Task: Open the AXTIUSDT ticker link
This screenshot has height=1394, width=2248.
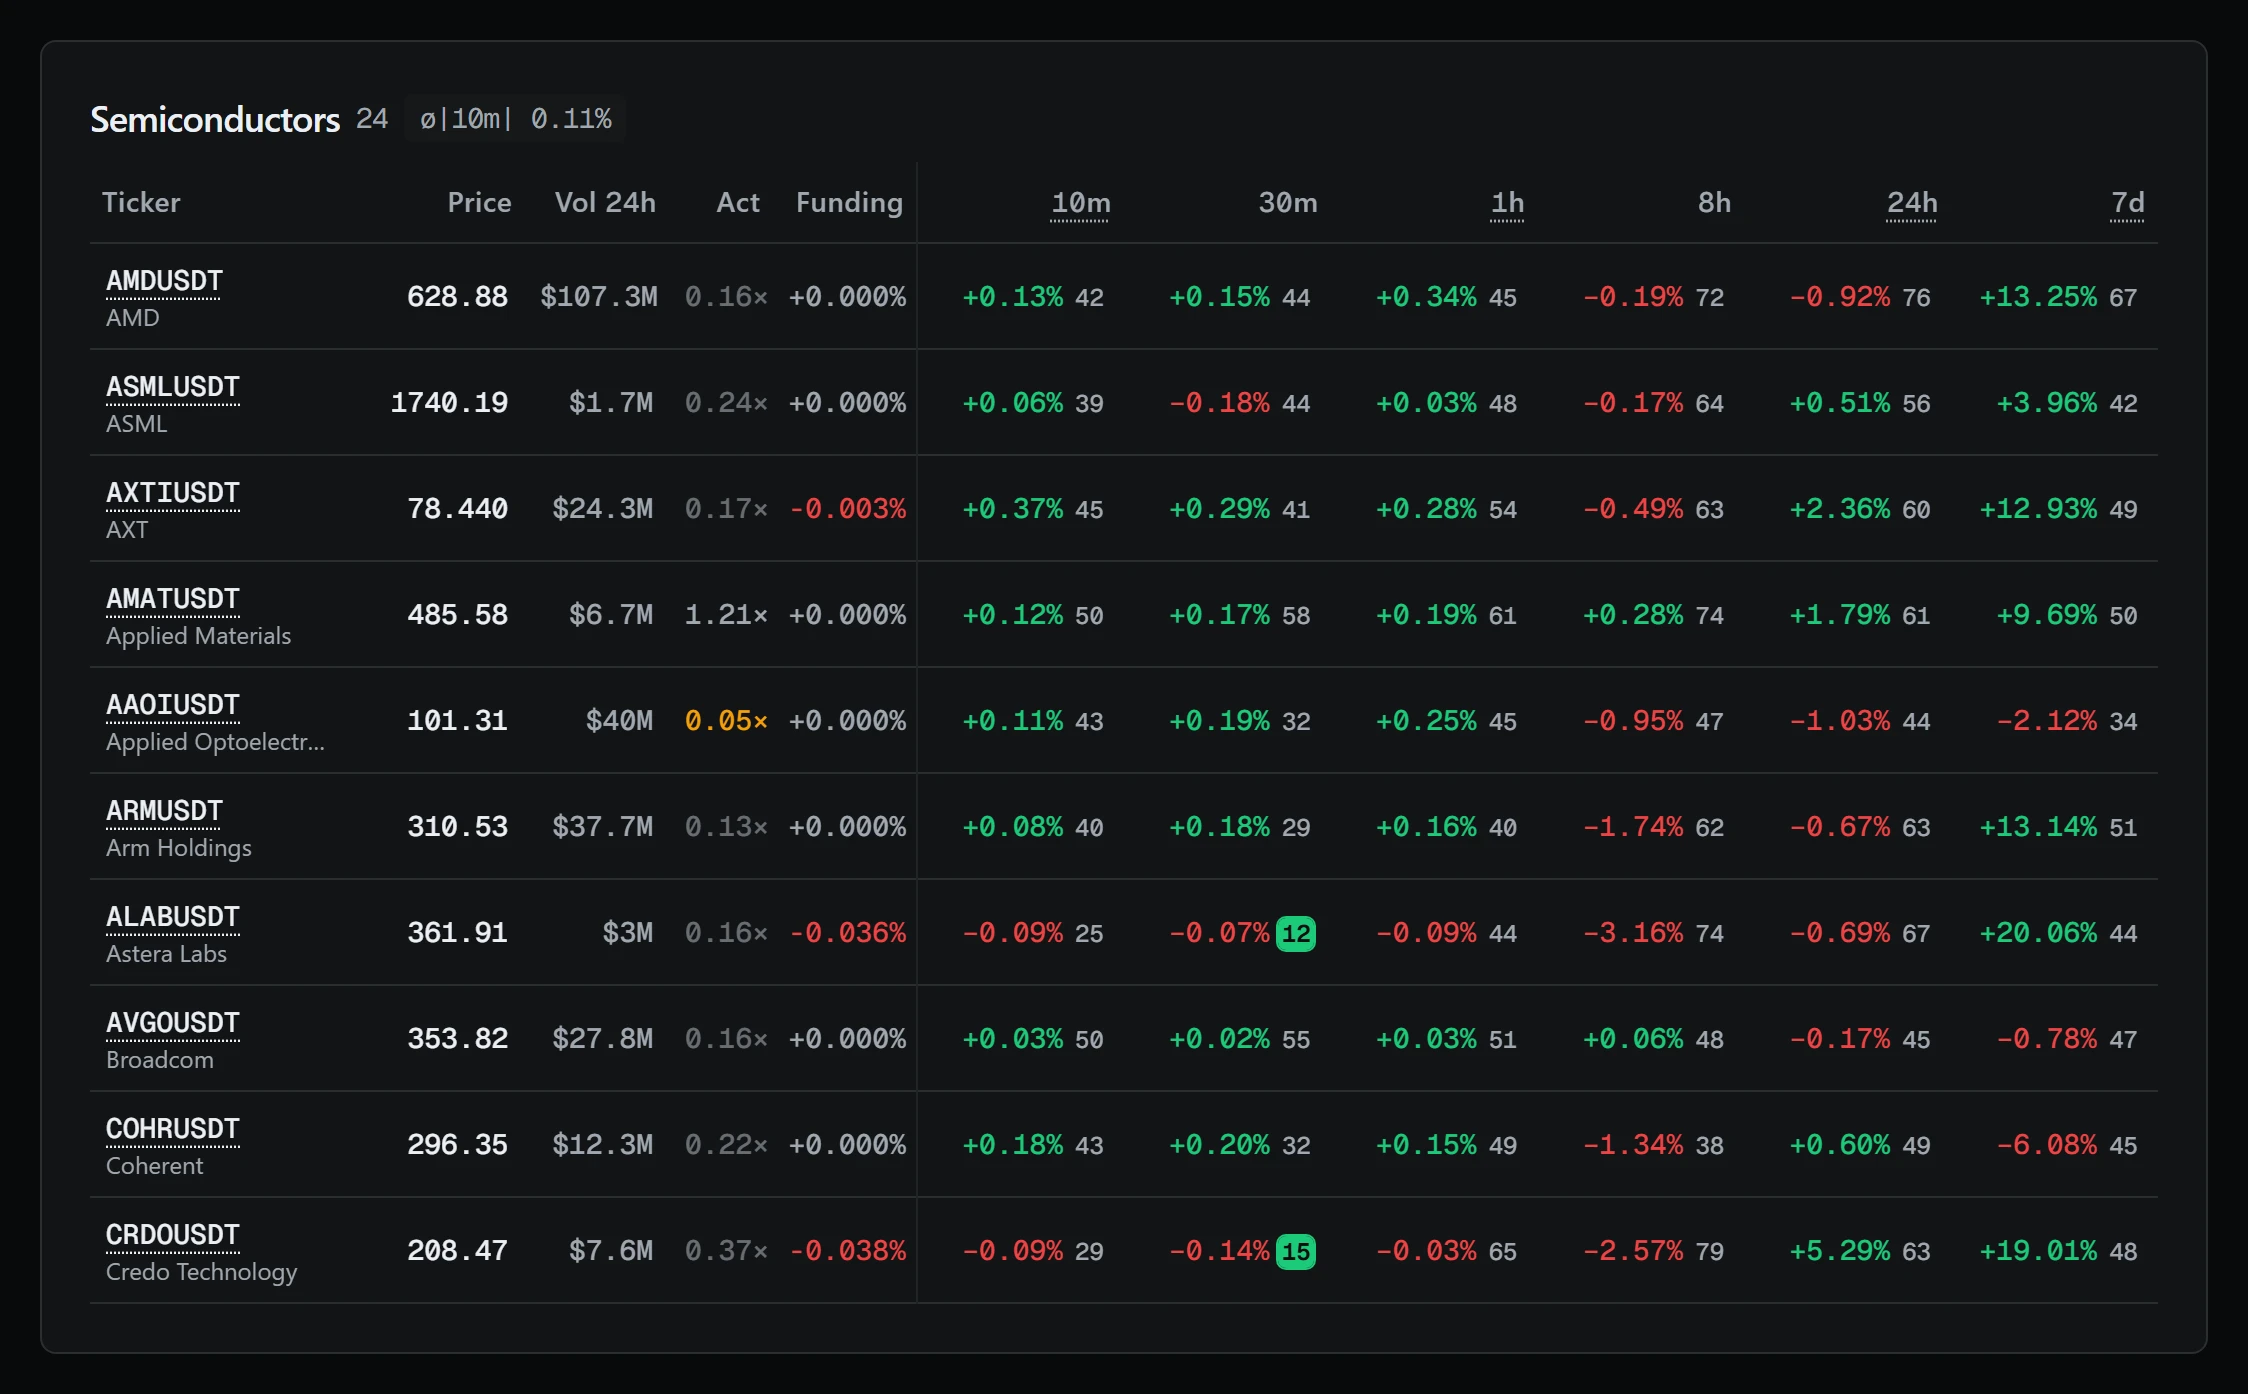Action: 172,493
